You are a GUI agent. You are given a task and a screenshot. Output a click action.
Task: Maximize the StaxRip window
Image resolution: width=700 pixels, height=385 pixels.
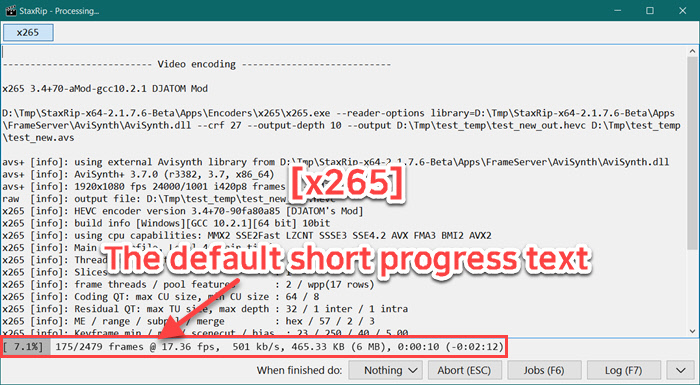click(x=650, y=10)
